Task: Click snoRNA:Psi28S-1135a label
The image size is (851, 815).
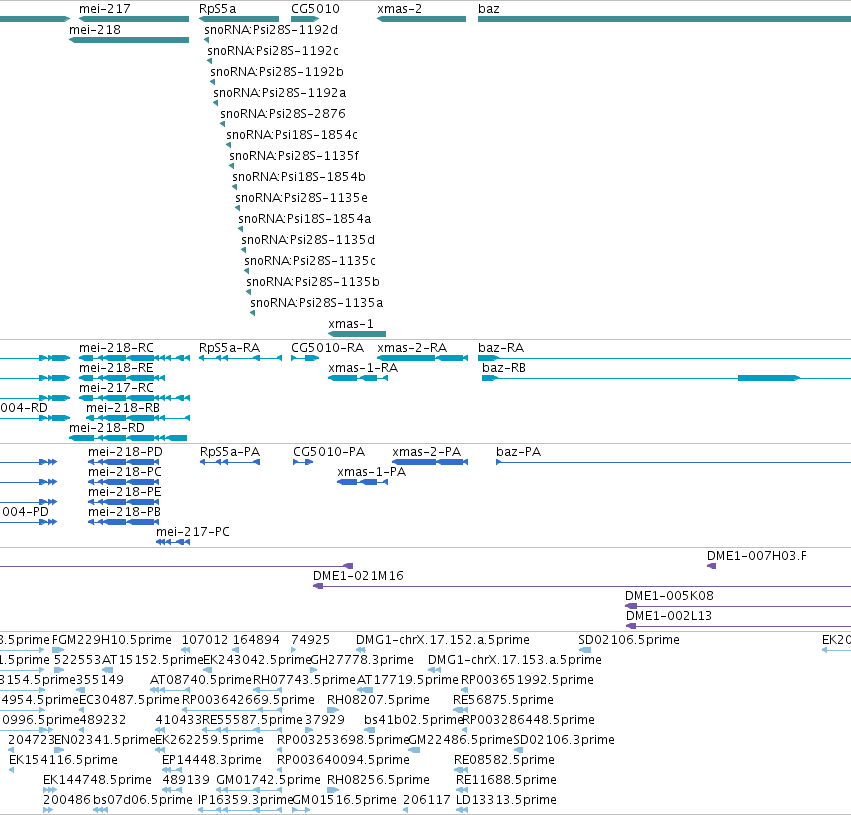Action: click(x=316, y=303)
